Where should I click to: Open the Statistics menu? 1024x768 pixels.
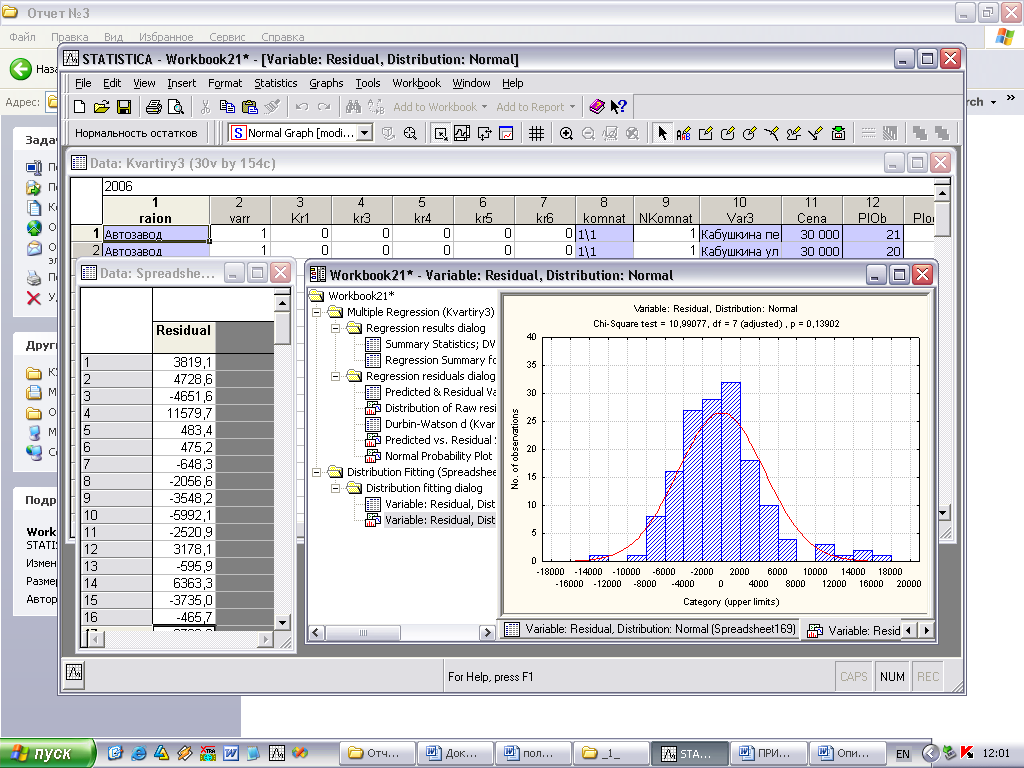point(275,83)
